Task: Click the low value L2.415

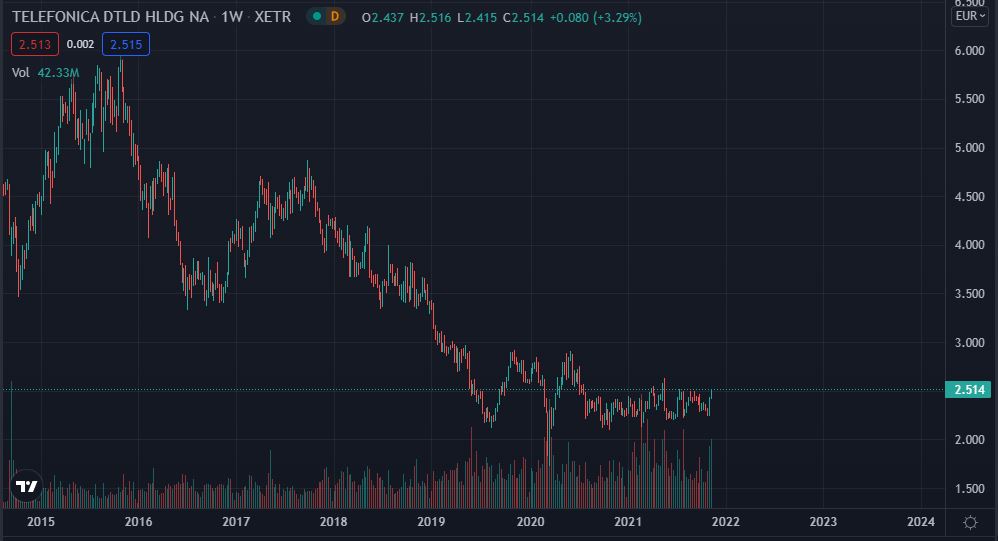Action: tap(477, 18)
